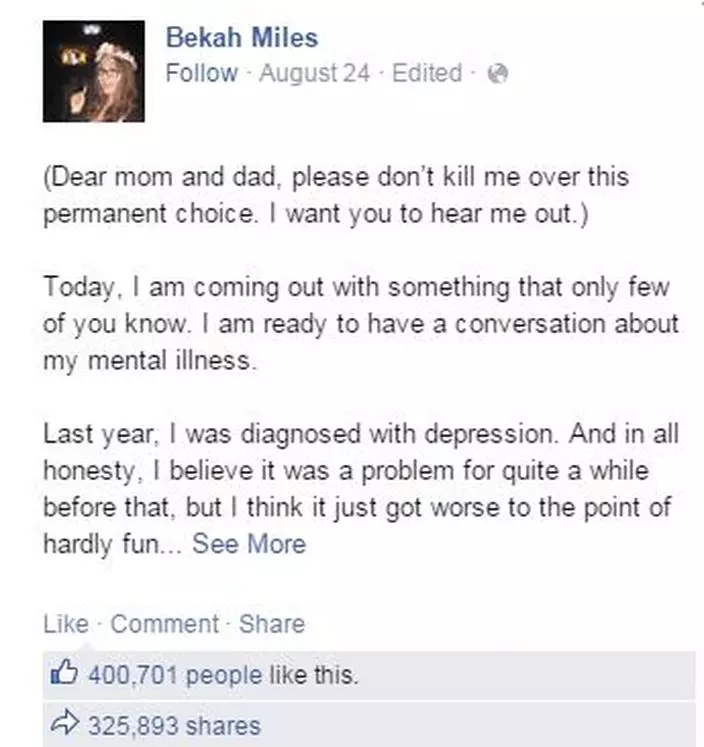
Task: Open the August 24 post timestamp
Action: tap(314, 73)
